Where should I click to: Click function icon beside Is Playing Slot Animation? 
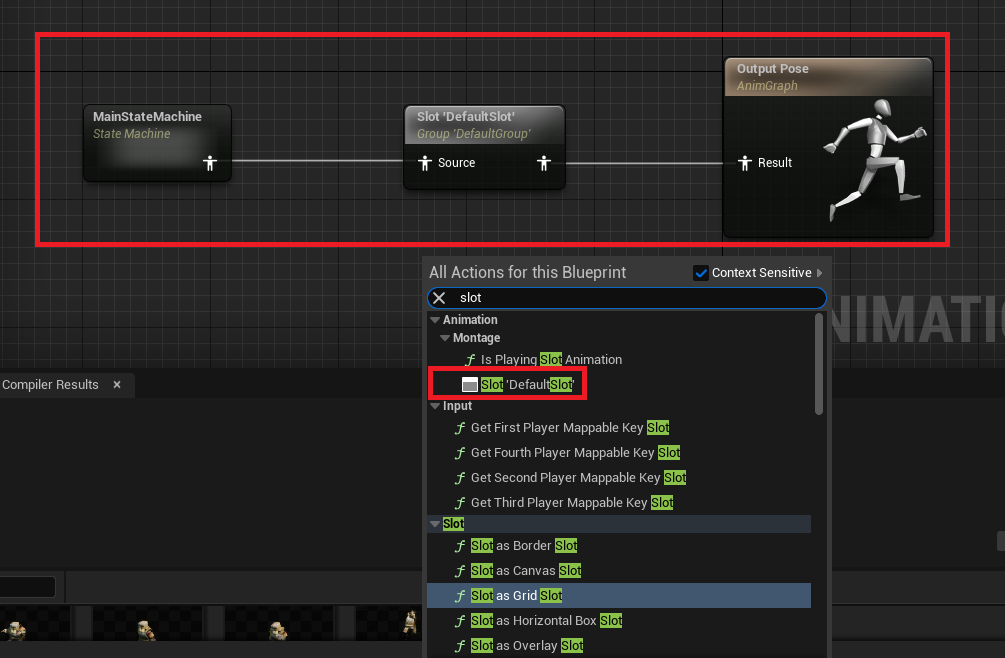click(x=470, y=359)
